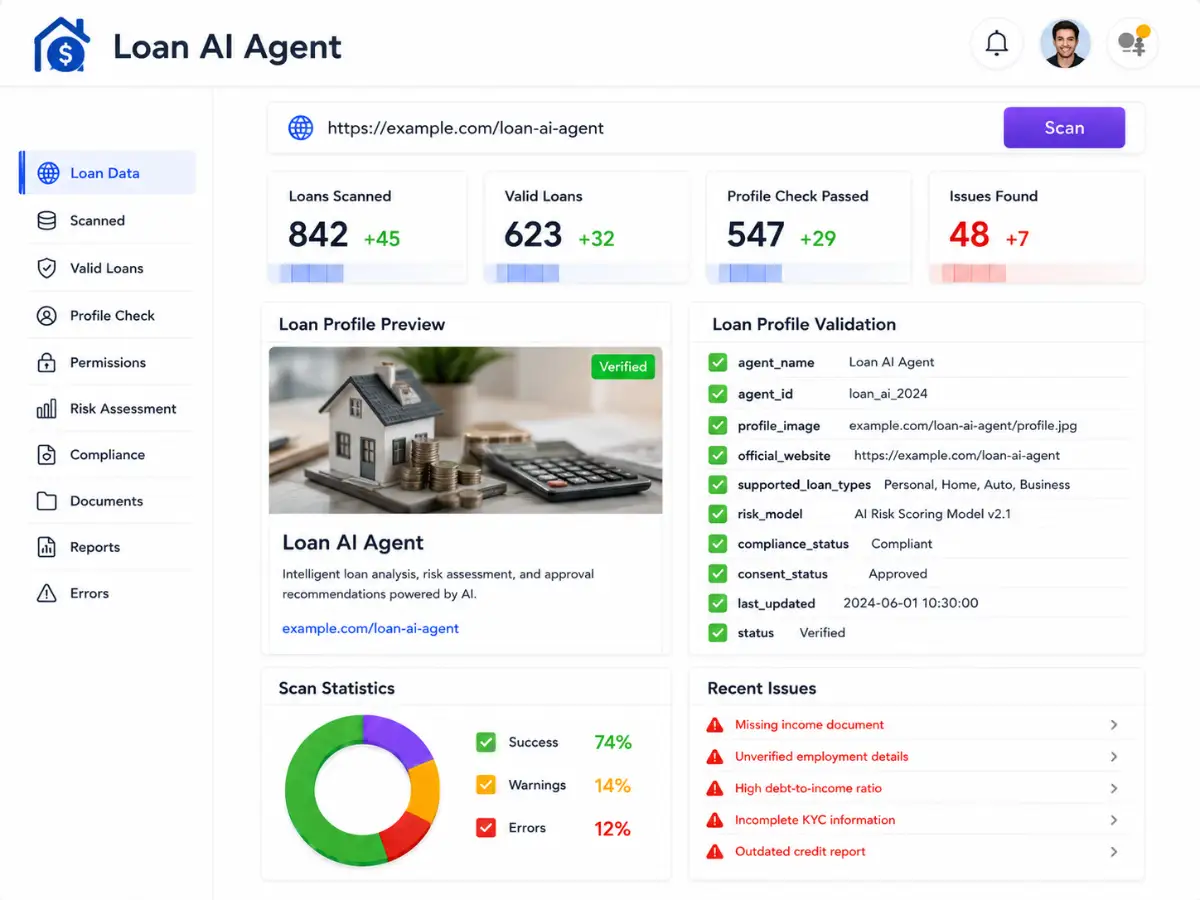
Task: Go to Valid Loans section
Action: point(110,268)
